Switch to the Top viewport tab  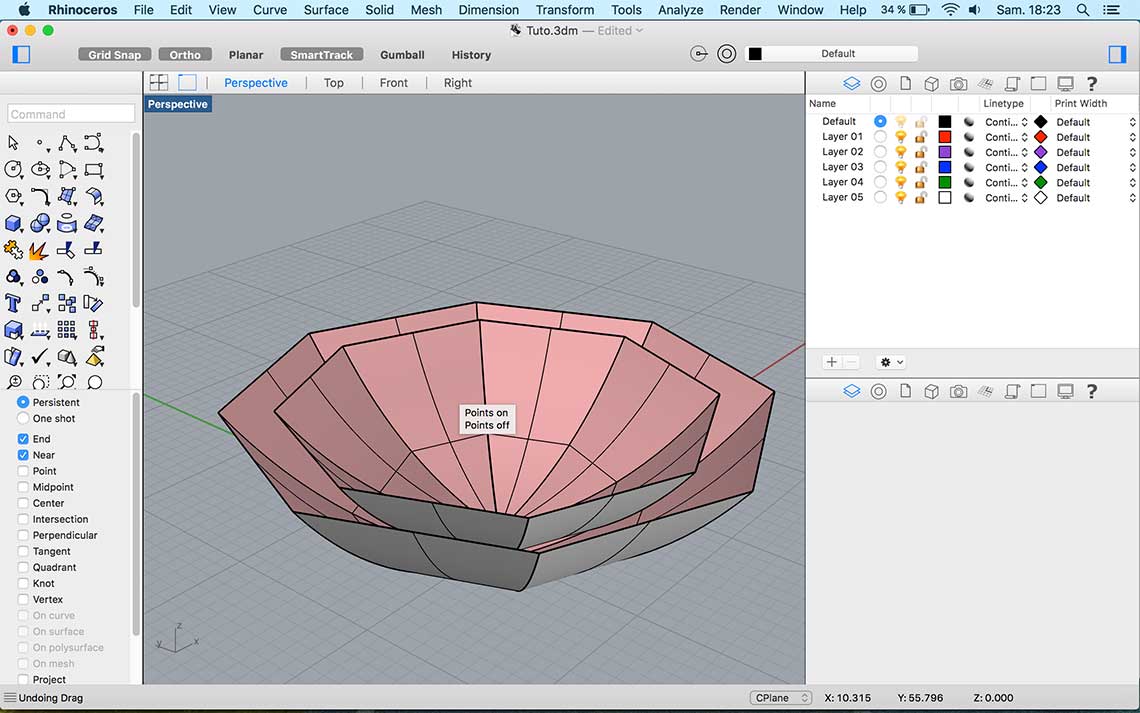334,83
